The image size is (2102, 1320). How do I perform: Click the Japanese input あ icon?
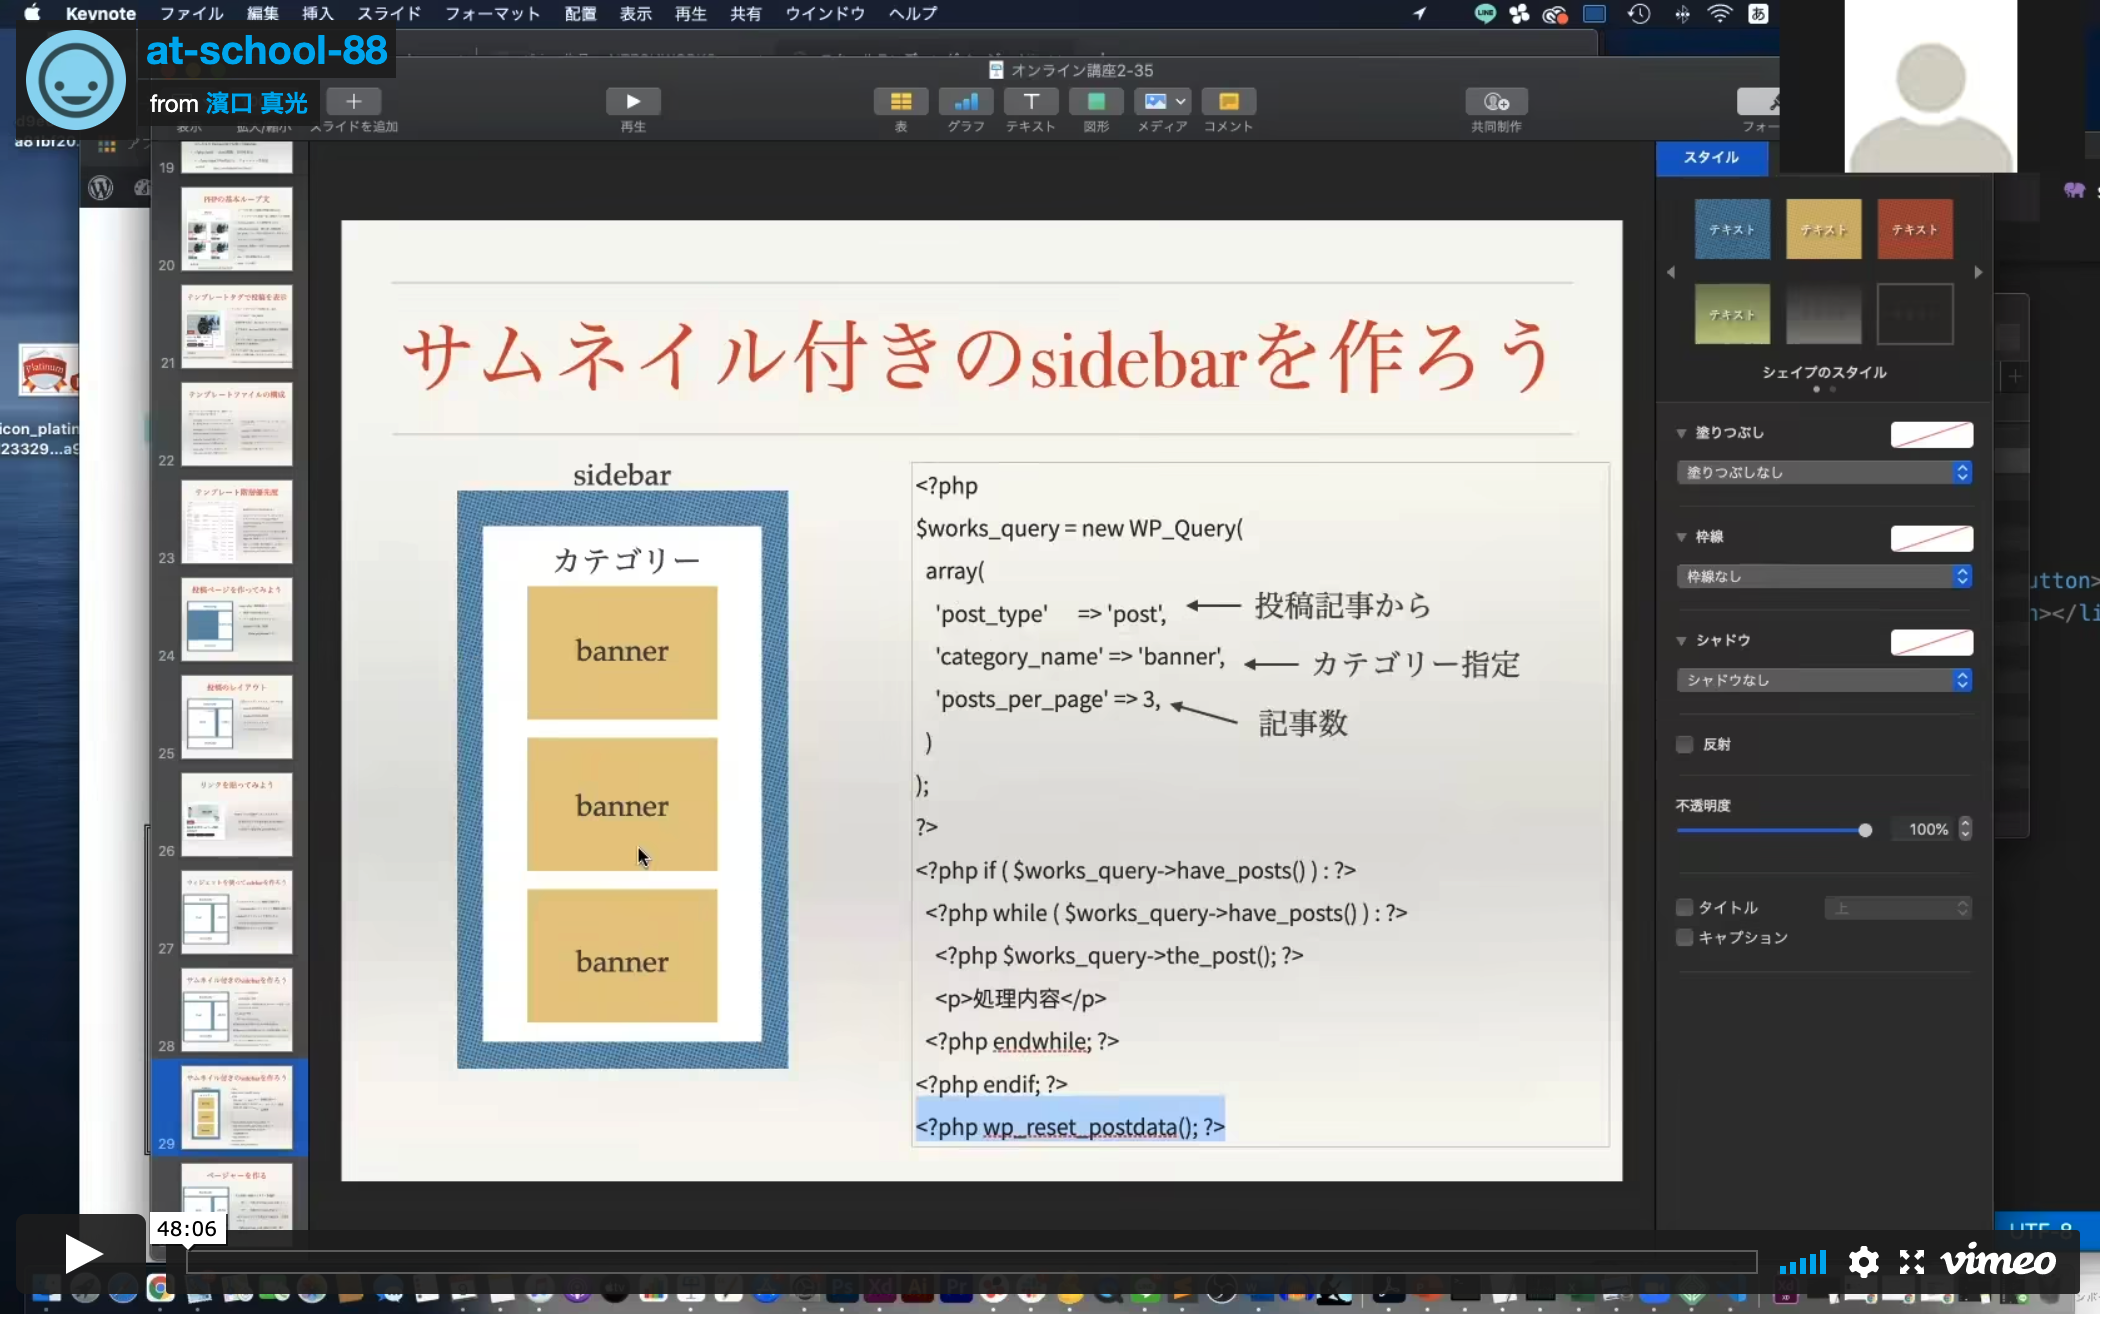[x=1758, y=14]
